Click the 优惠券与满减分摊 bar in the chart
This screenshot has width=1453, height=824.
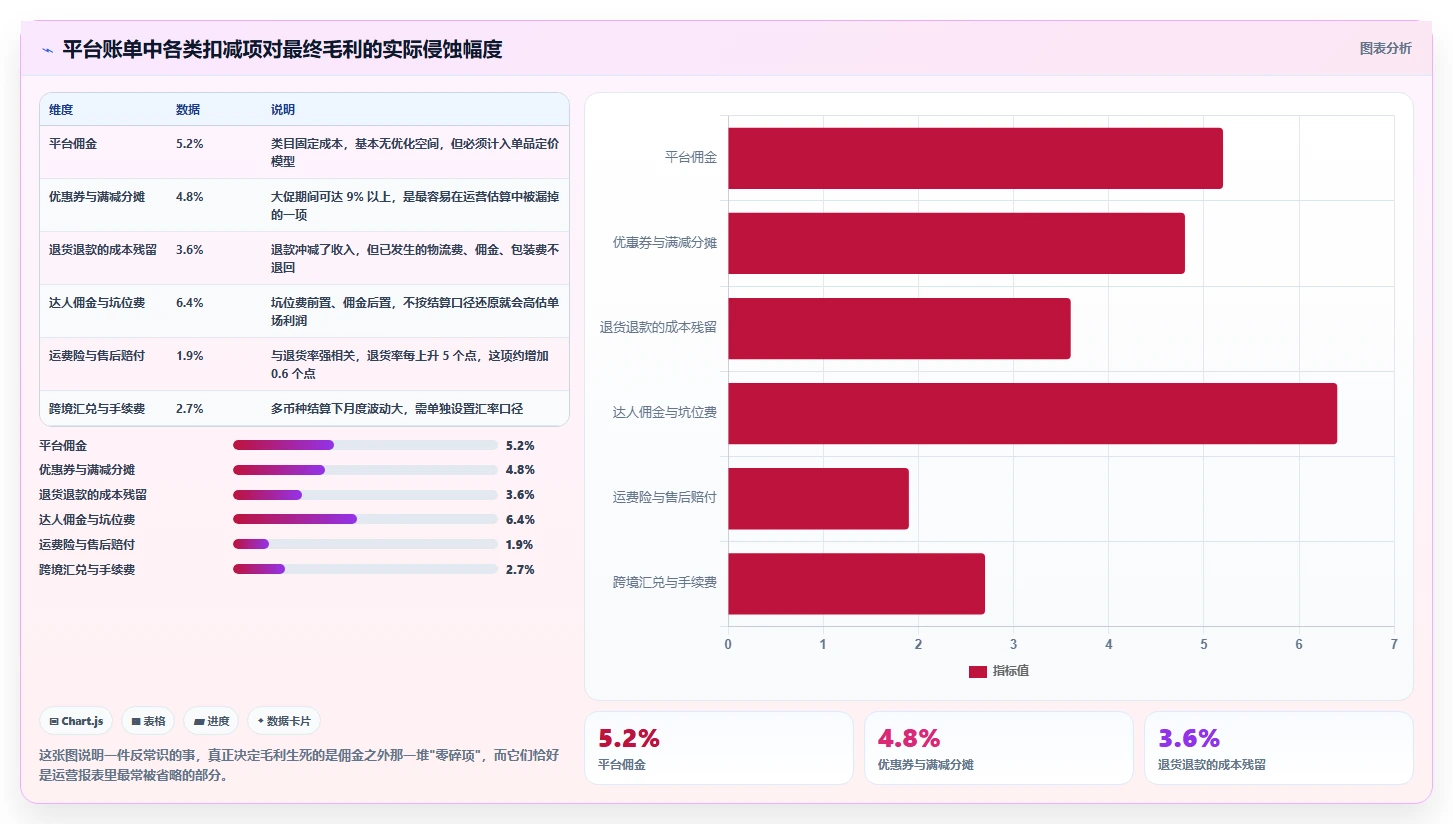click(956, 243)
